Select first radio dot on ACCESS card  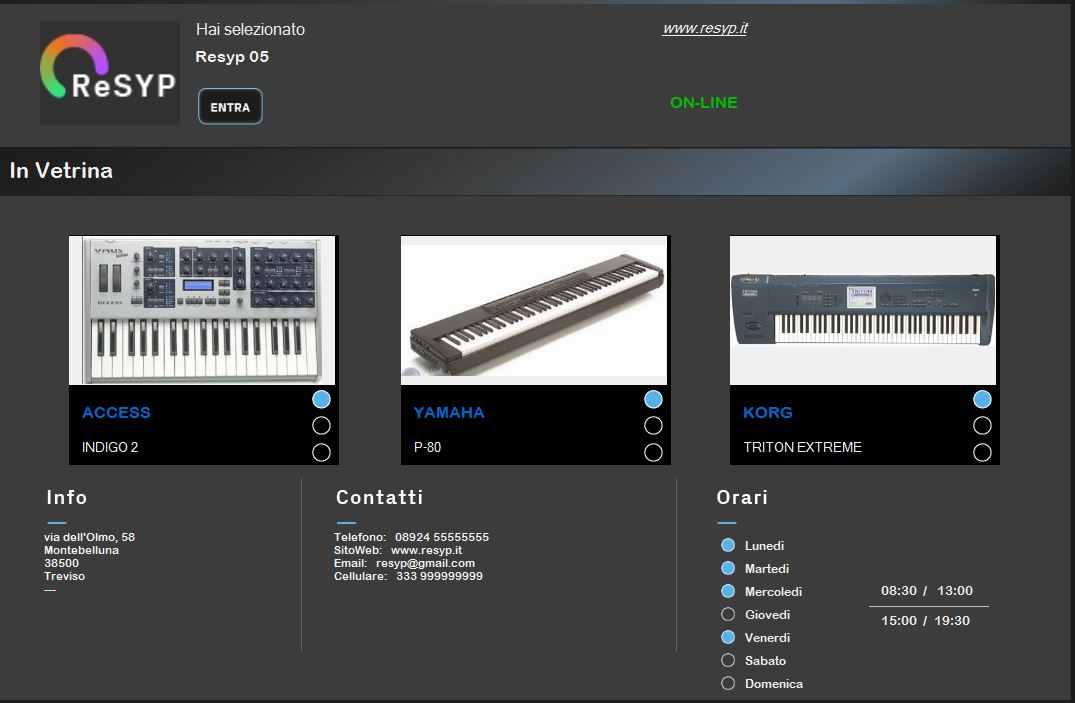pyautogui.click(x=322, y=399)
